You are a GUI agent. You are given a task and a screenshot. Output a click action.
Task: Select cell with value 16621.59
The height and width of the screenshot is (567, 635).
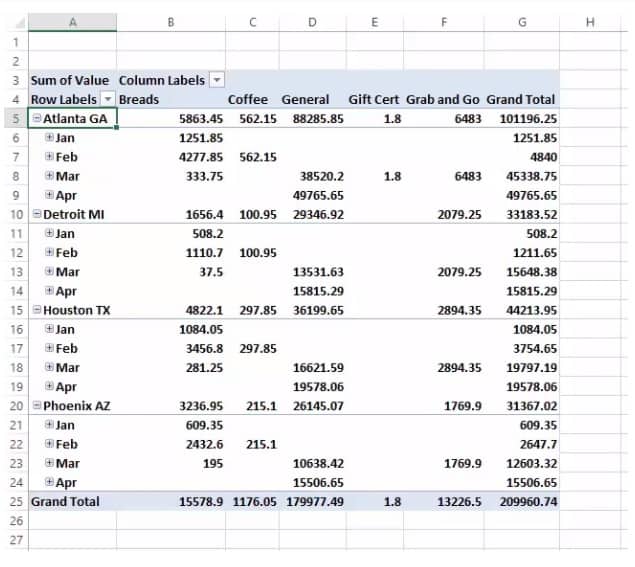(x=312, y=367)
